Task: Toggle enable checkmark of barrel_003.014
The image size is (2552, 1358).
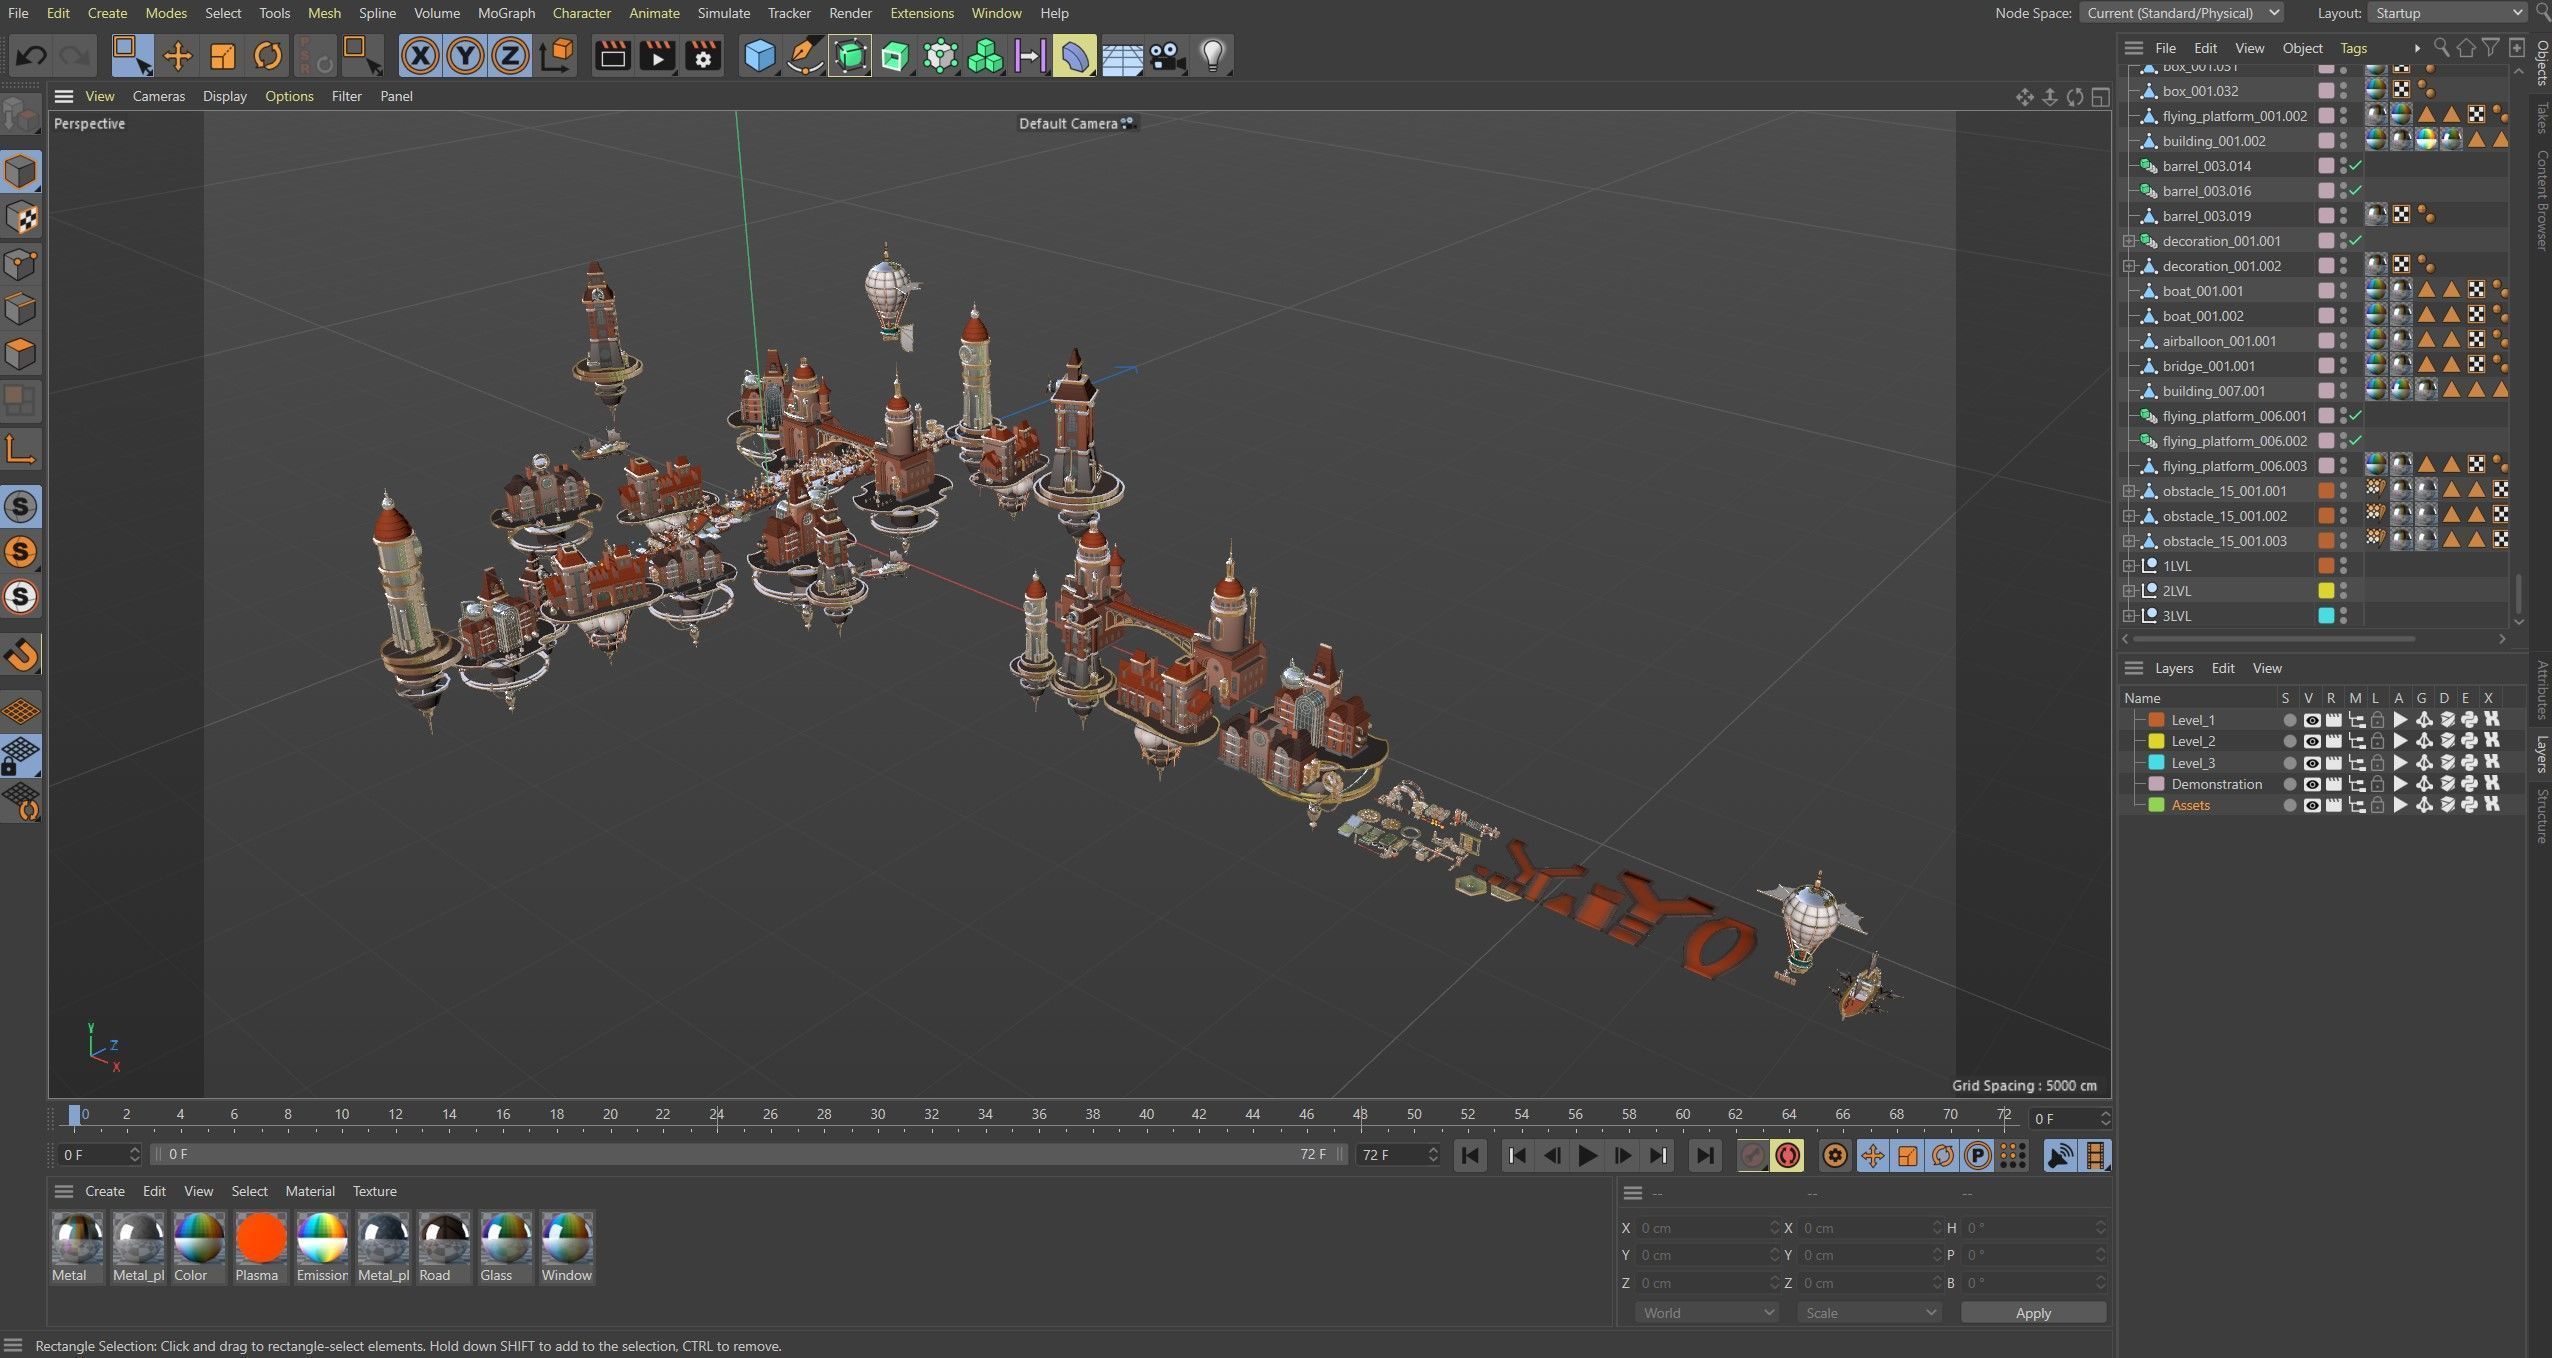Action: tap(2356, 166)
